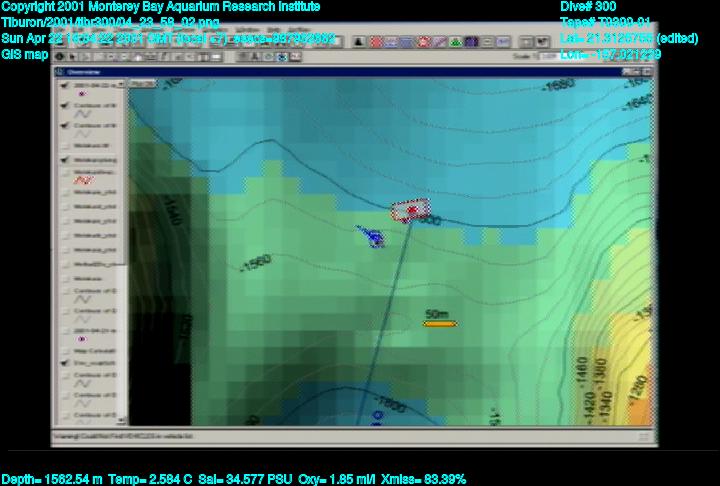Click the Overview window title bar
This screenshot has width=720, height=486.
point(354,72)
